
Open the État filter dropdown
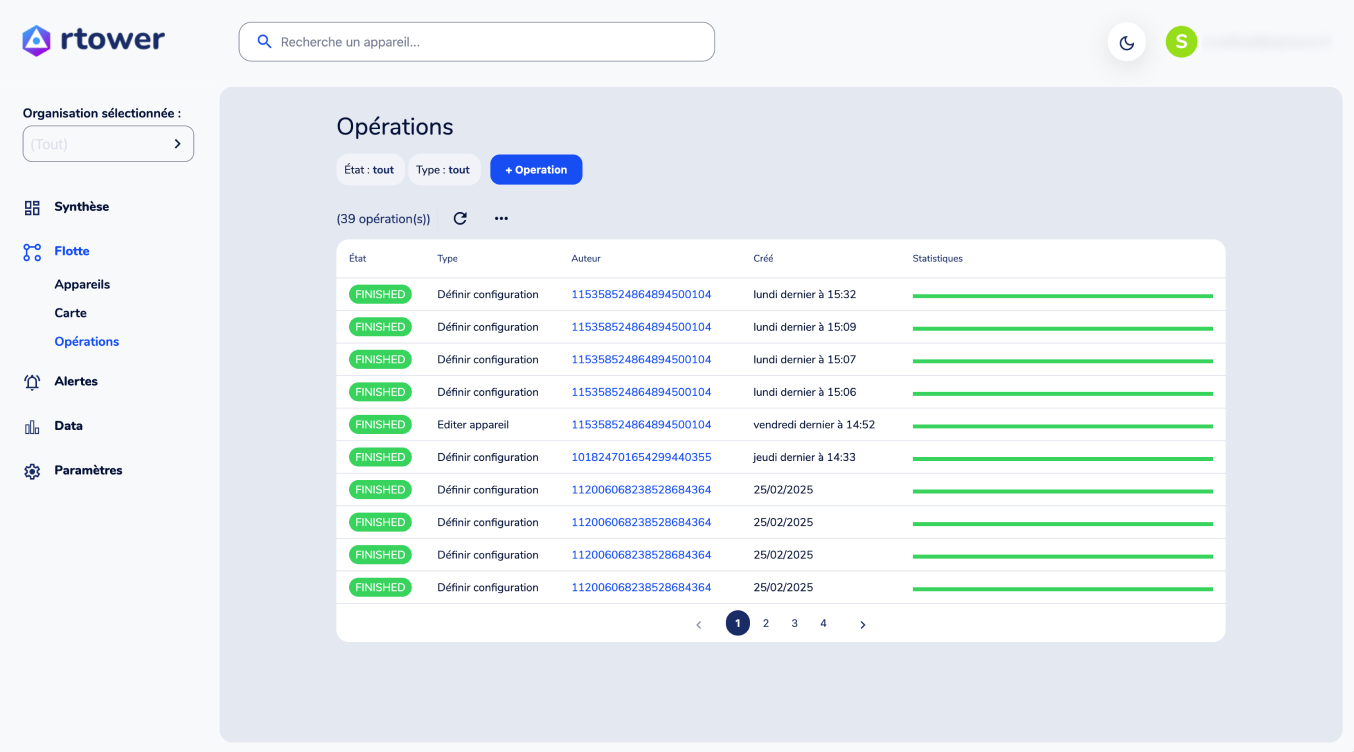[369, 170]
